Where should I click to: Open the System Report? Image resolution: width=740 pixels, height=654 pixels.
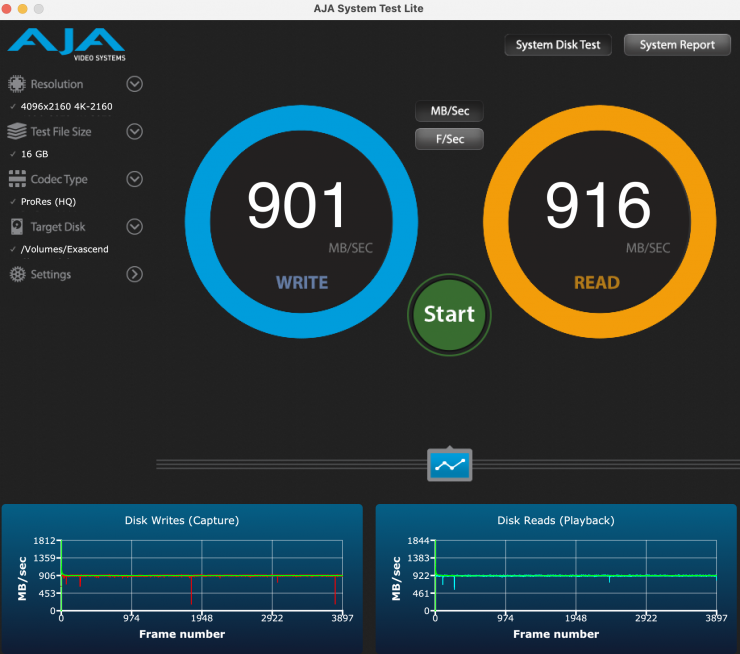[x=677, y=45]
